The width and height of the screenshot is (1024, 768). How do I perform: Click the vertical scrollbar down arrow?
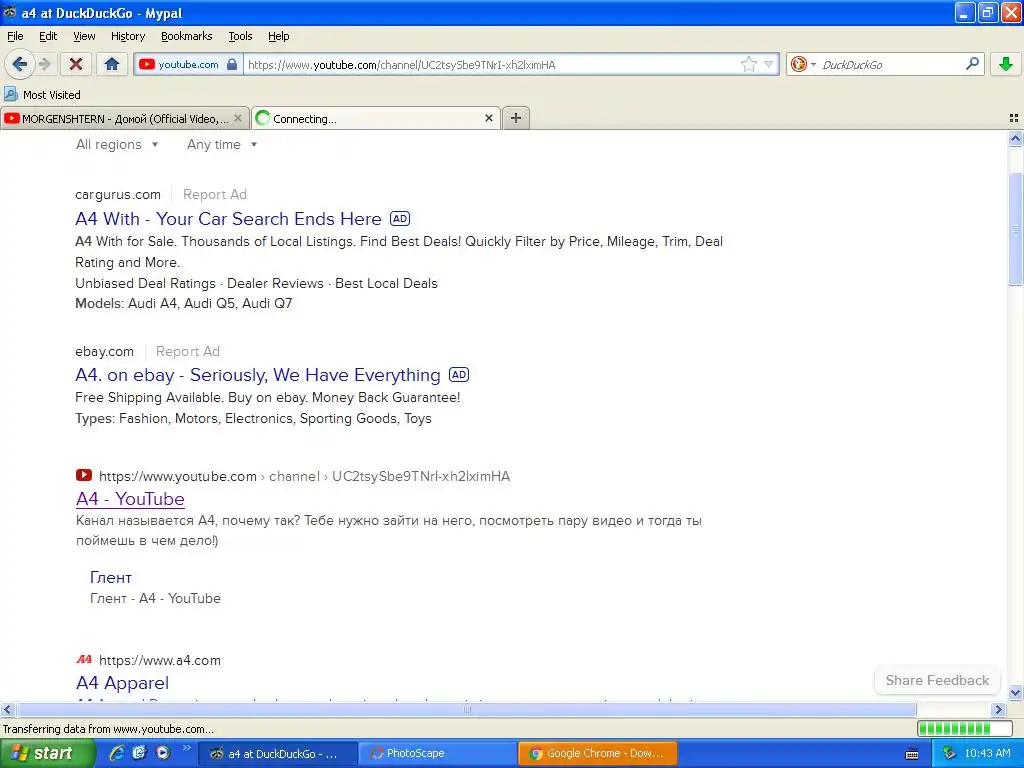[1015, 692]
